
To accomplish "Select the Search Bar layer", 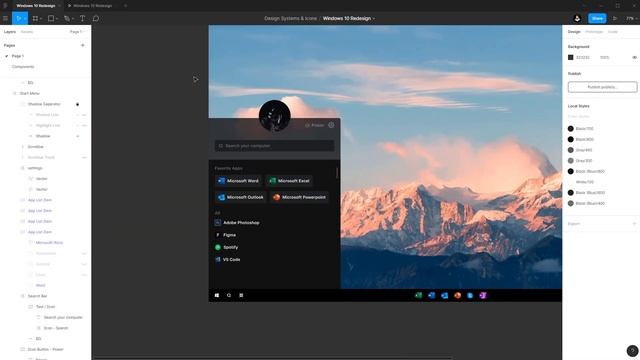I will pos(37,296).
